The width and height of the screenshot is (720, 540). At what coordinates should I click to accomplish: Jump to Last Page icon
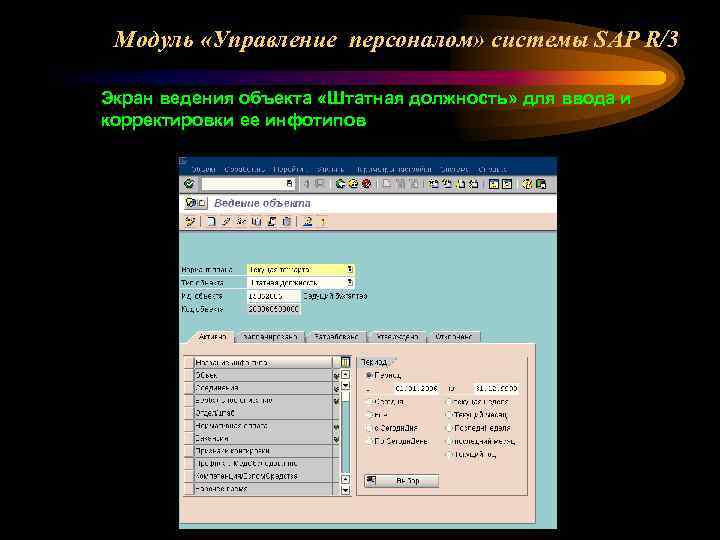(473, 184)
